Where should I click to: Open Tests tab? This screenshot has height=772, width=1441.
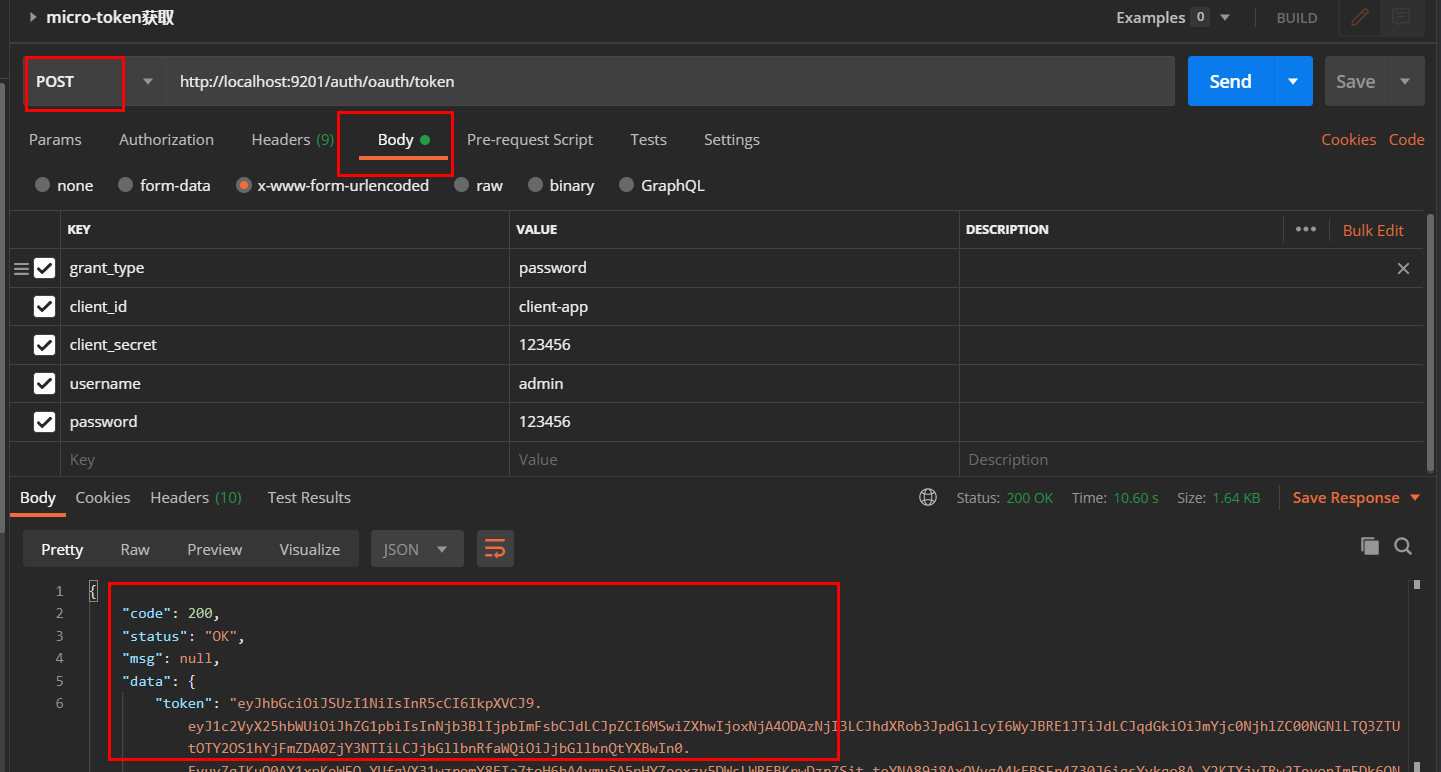click(x=648, y=140)
